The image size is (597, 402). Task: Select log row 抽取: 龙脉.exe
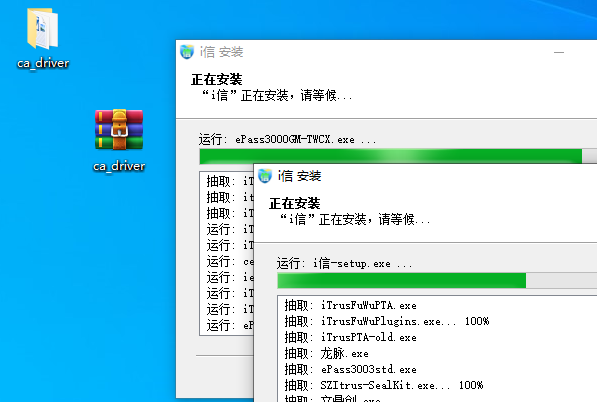coord(326,354)
